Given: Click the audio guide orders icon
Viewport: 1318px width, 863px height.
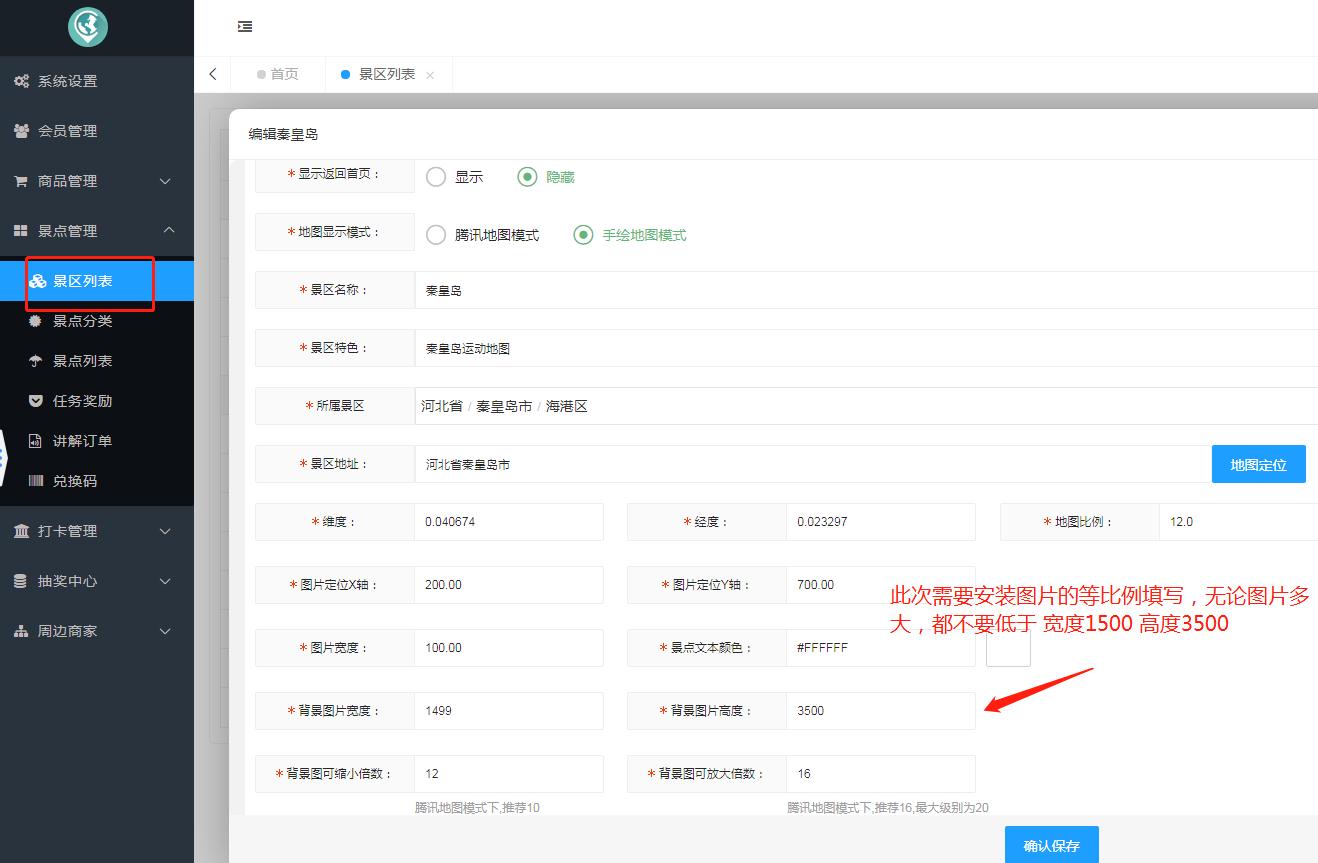Looking at the screenshot, I should (36, 441).
